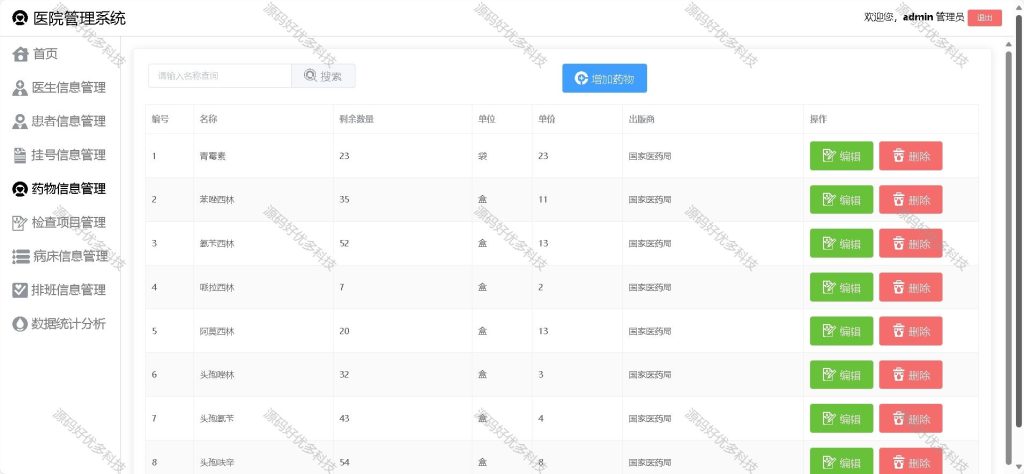This screenshot has height=474, width=1024.
Task: Go to 数据统计分析 in the sidebar
Action: click(59, 324)
